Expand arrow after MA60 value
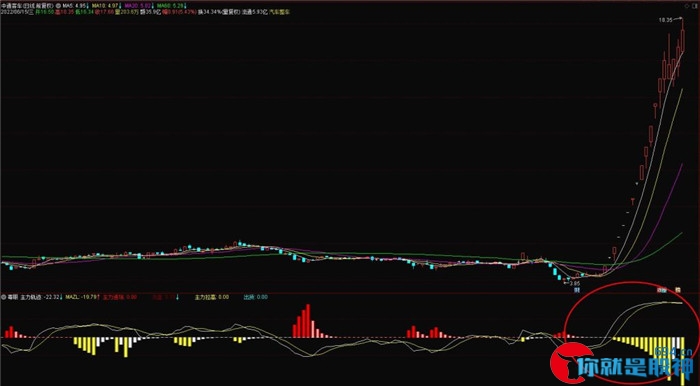The image size is (700, 386). tap(185, 5)
